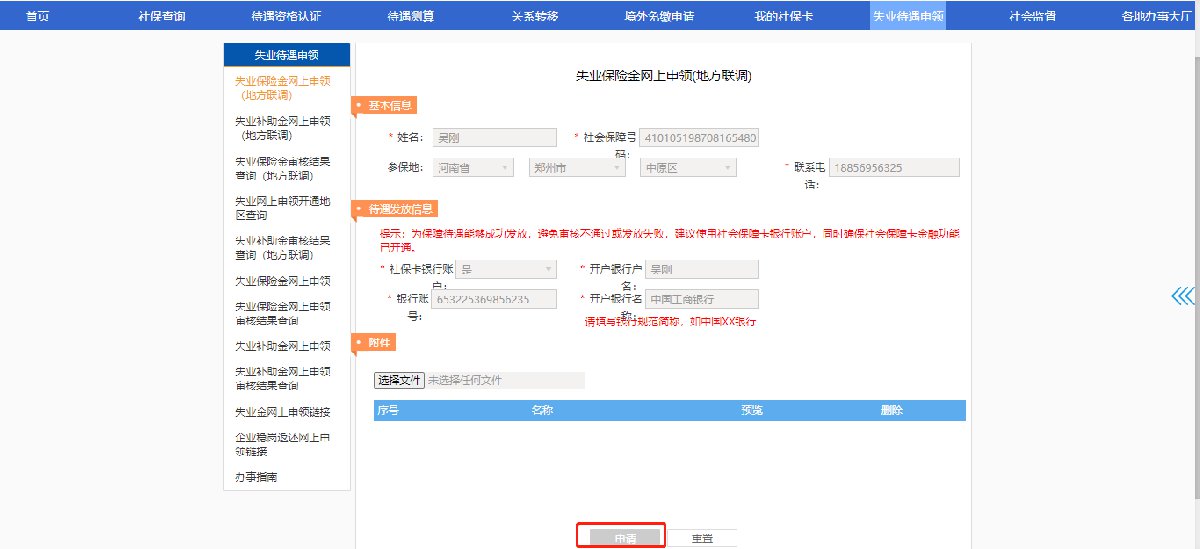This screenshot has height=549, width=1200.
Task: Open the 办事指南 sidebar link
Action: pos(256,477)
